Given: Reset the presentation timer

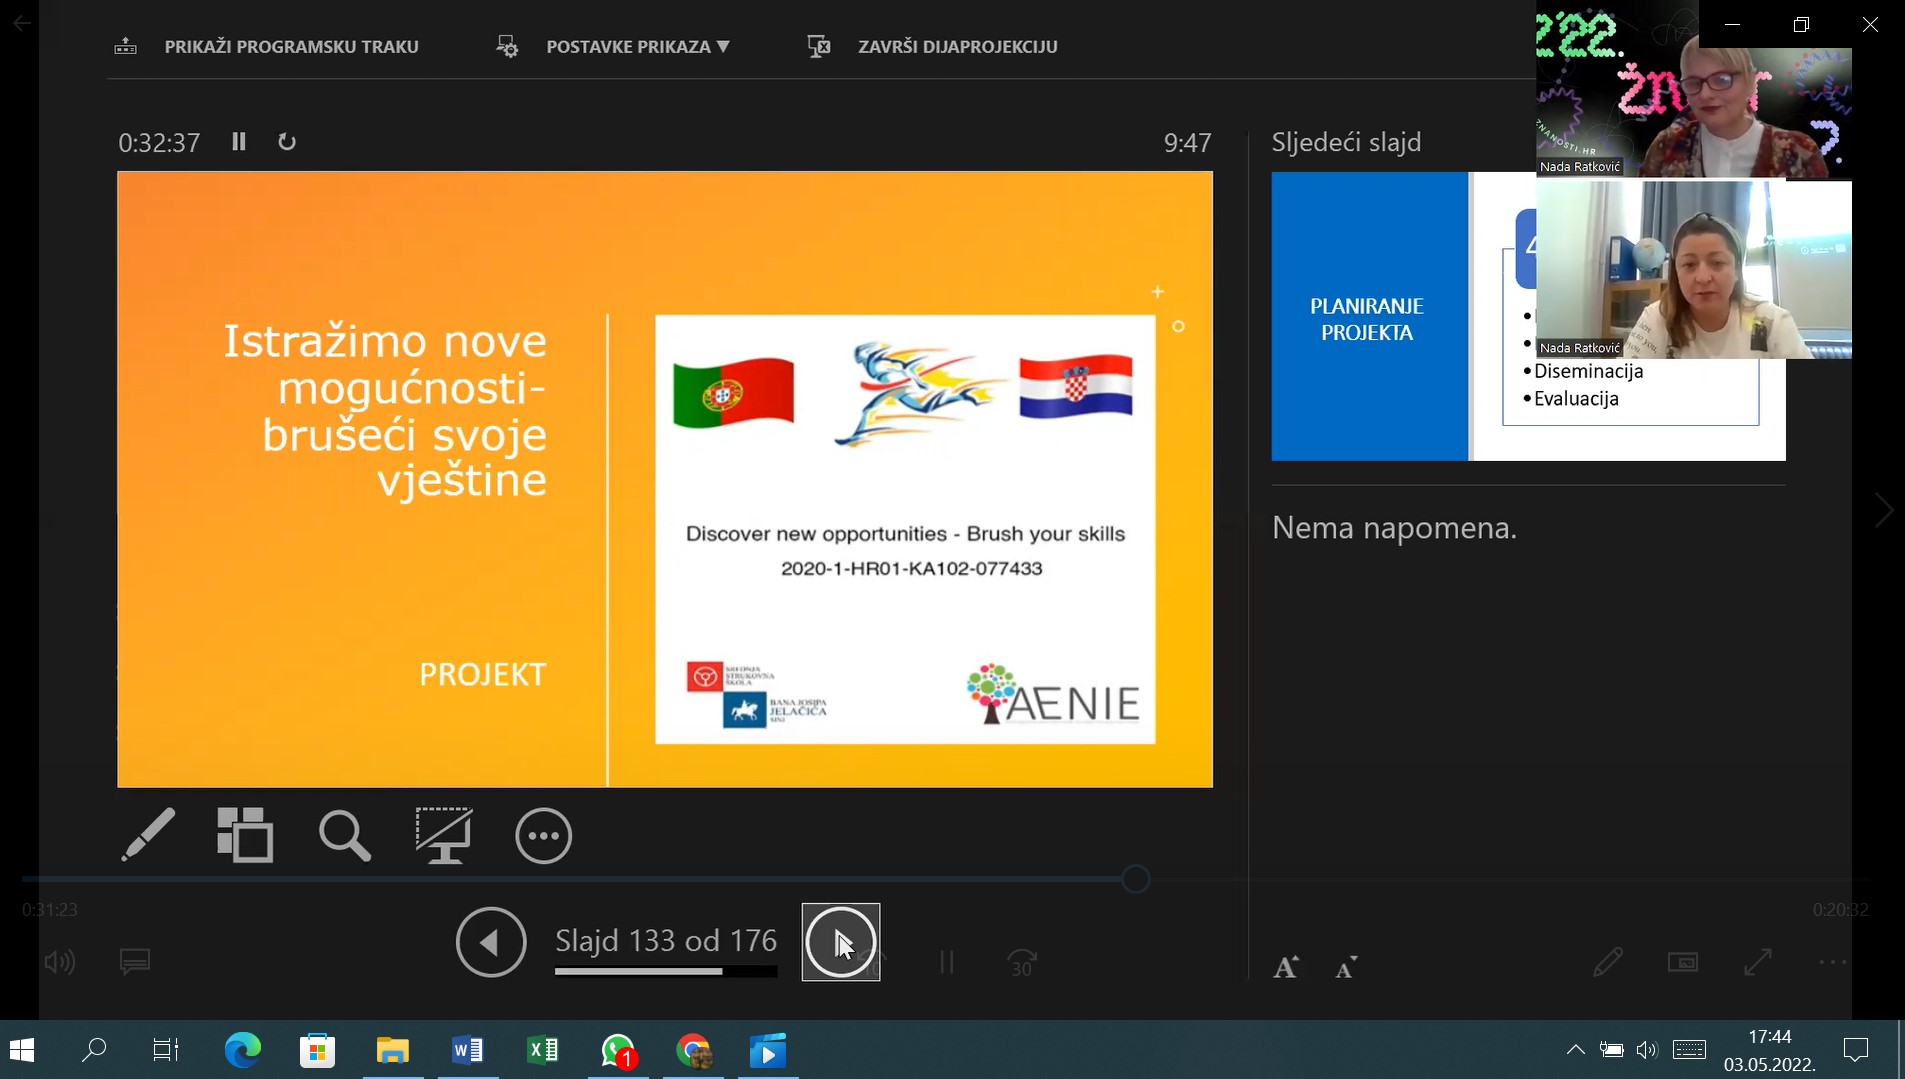Looking at the screenshot, I should tap(287, 142).
